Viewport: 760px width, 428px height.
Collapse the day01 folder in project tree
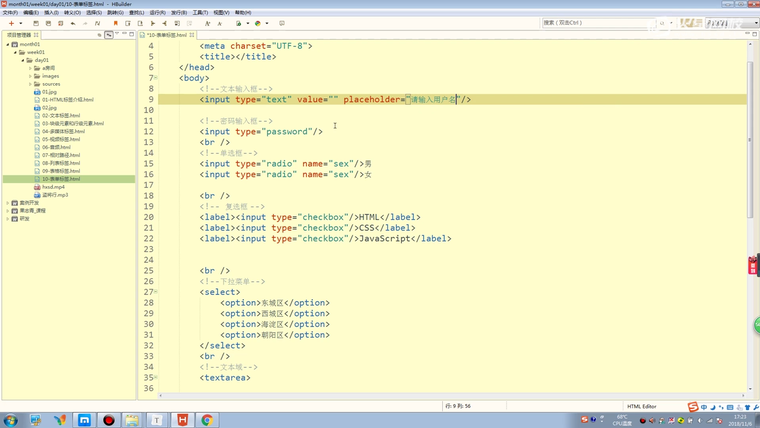(x=23, y=60)
